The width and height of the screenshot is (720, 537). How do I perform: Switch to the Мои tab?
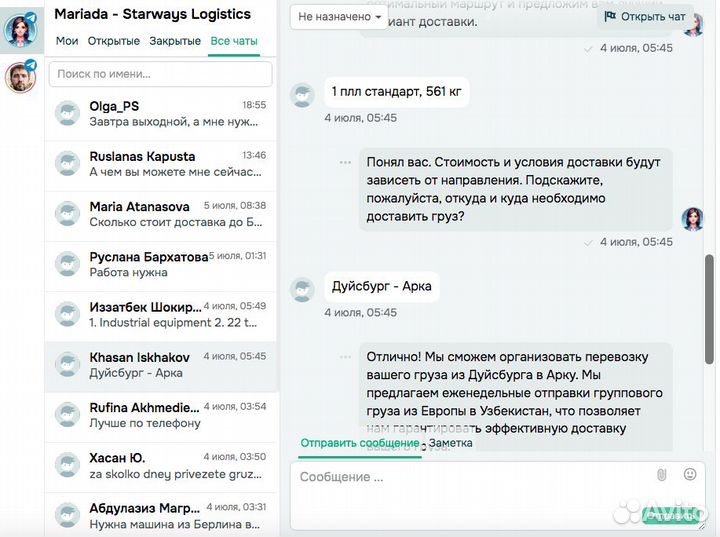point(67,41)
